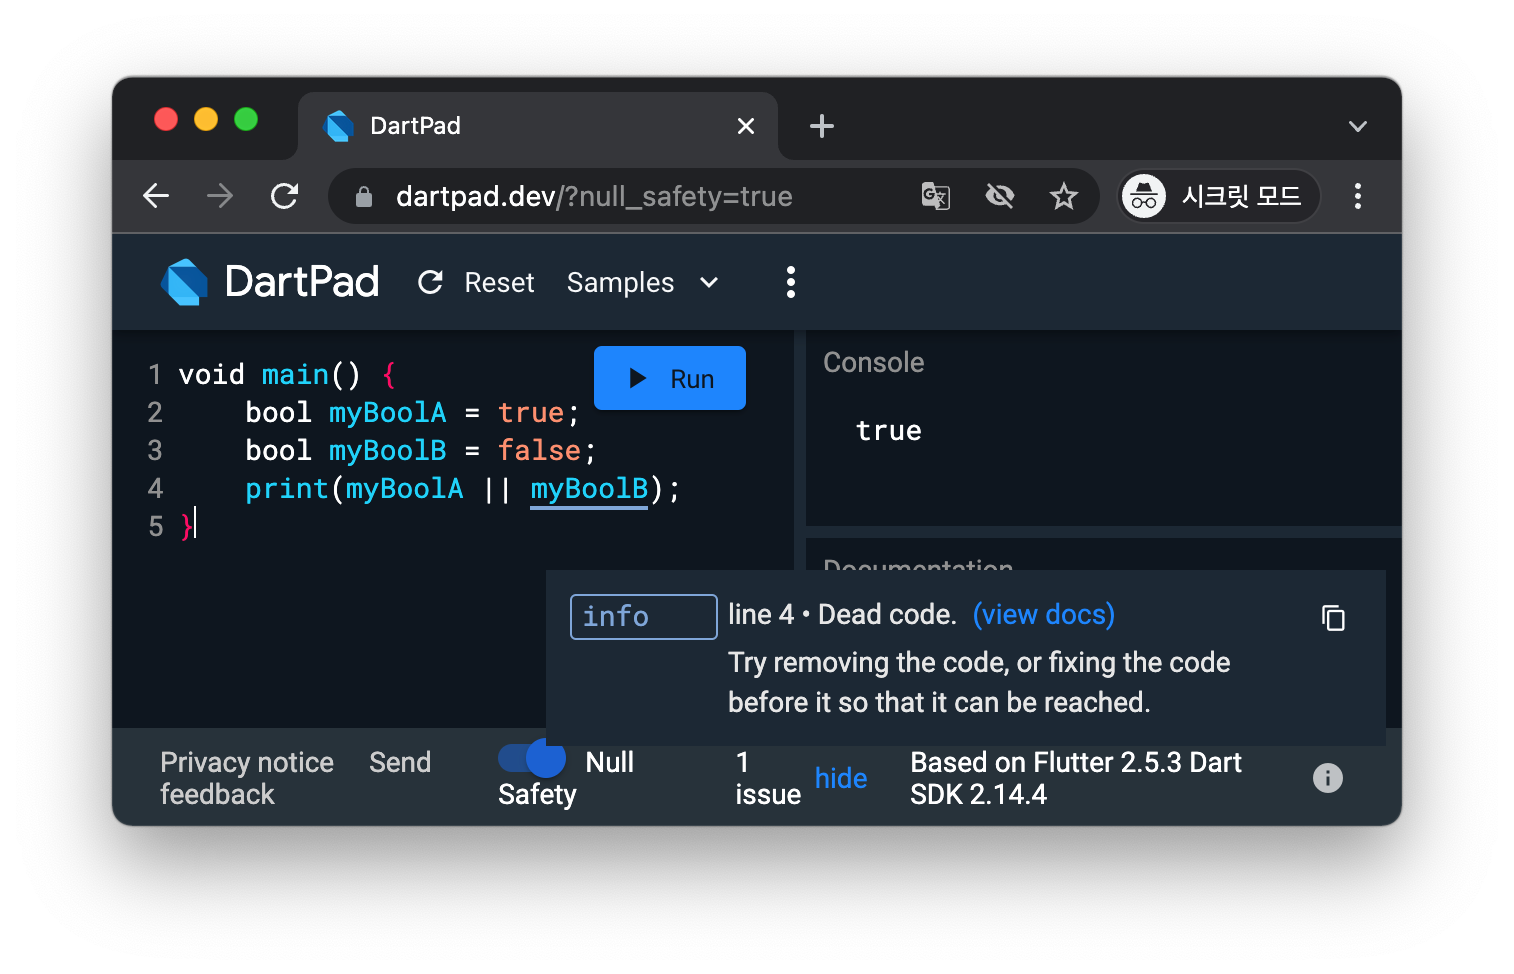Open the view docs link
This screenshot has width=1514, height=974.
pyautogui.click(x=1044, y=614)
